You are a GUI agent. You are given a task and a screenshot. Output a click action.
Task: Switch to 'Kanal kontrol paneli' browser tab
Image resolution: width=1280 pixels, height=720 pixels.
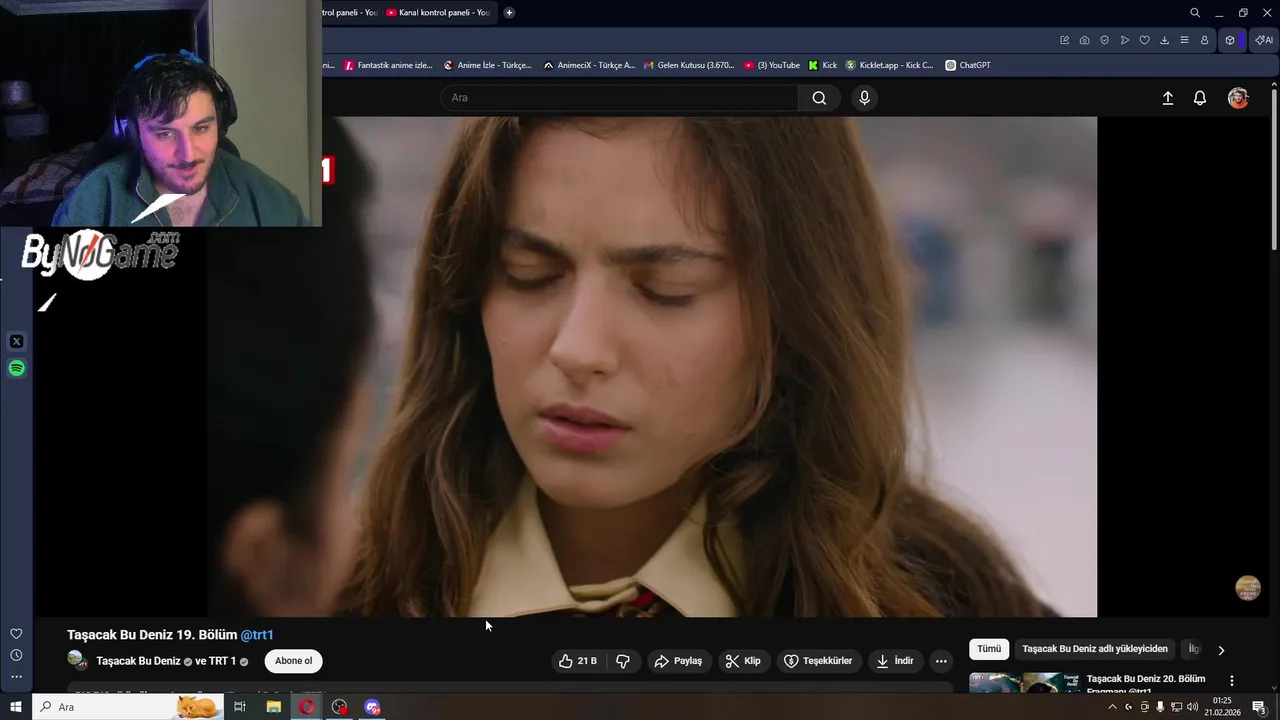click(438, 13)
